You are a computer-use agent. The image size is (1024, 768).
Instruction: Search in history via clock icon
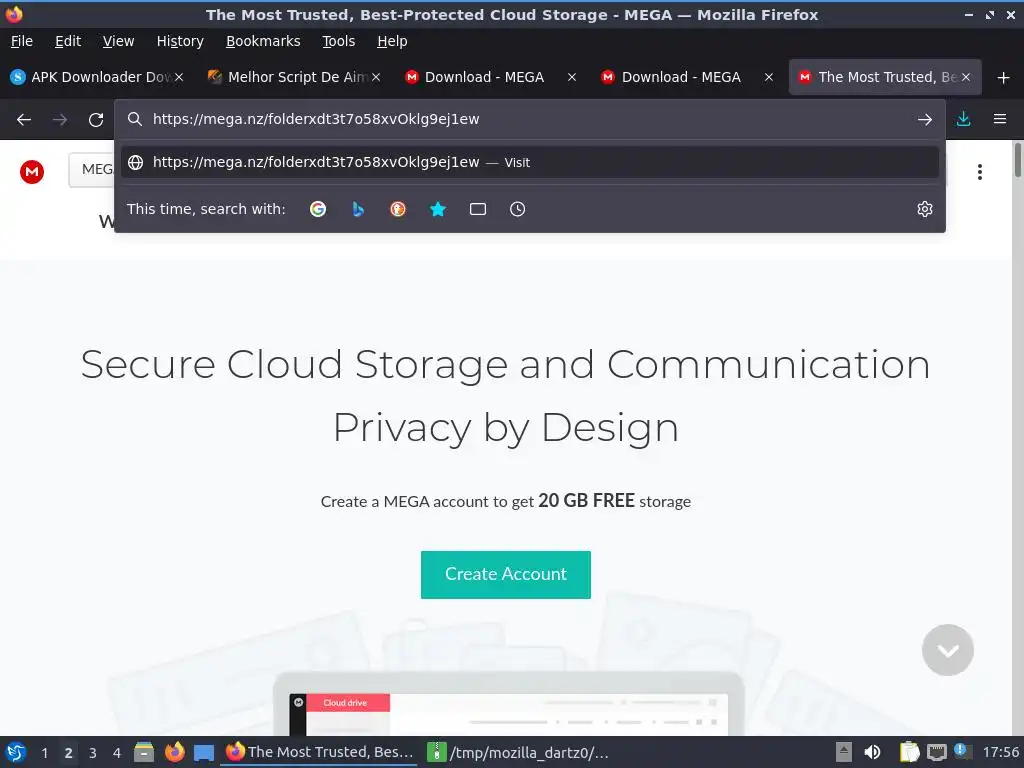pyautogui.click(x=517, y=209)
